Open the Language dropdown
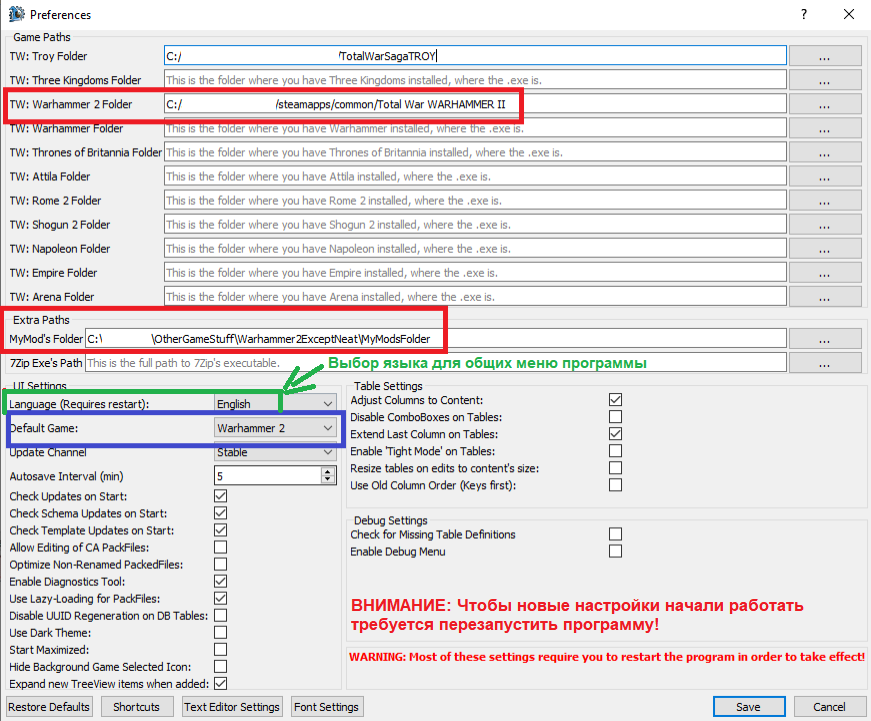Viewport: 871px width, 721px height. tap(275, 404)
